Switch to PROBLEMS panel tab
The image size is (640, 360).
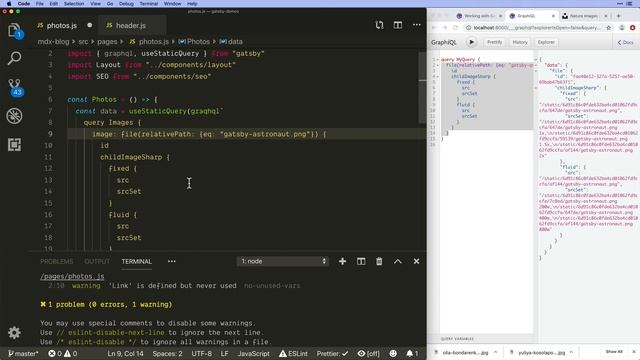click(57, 261)
